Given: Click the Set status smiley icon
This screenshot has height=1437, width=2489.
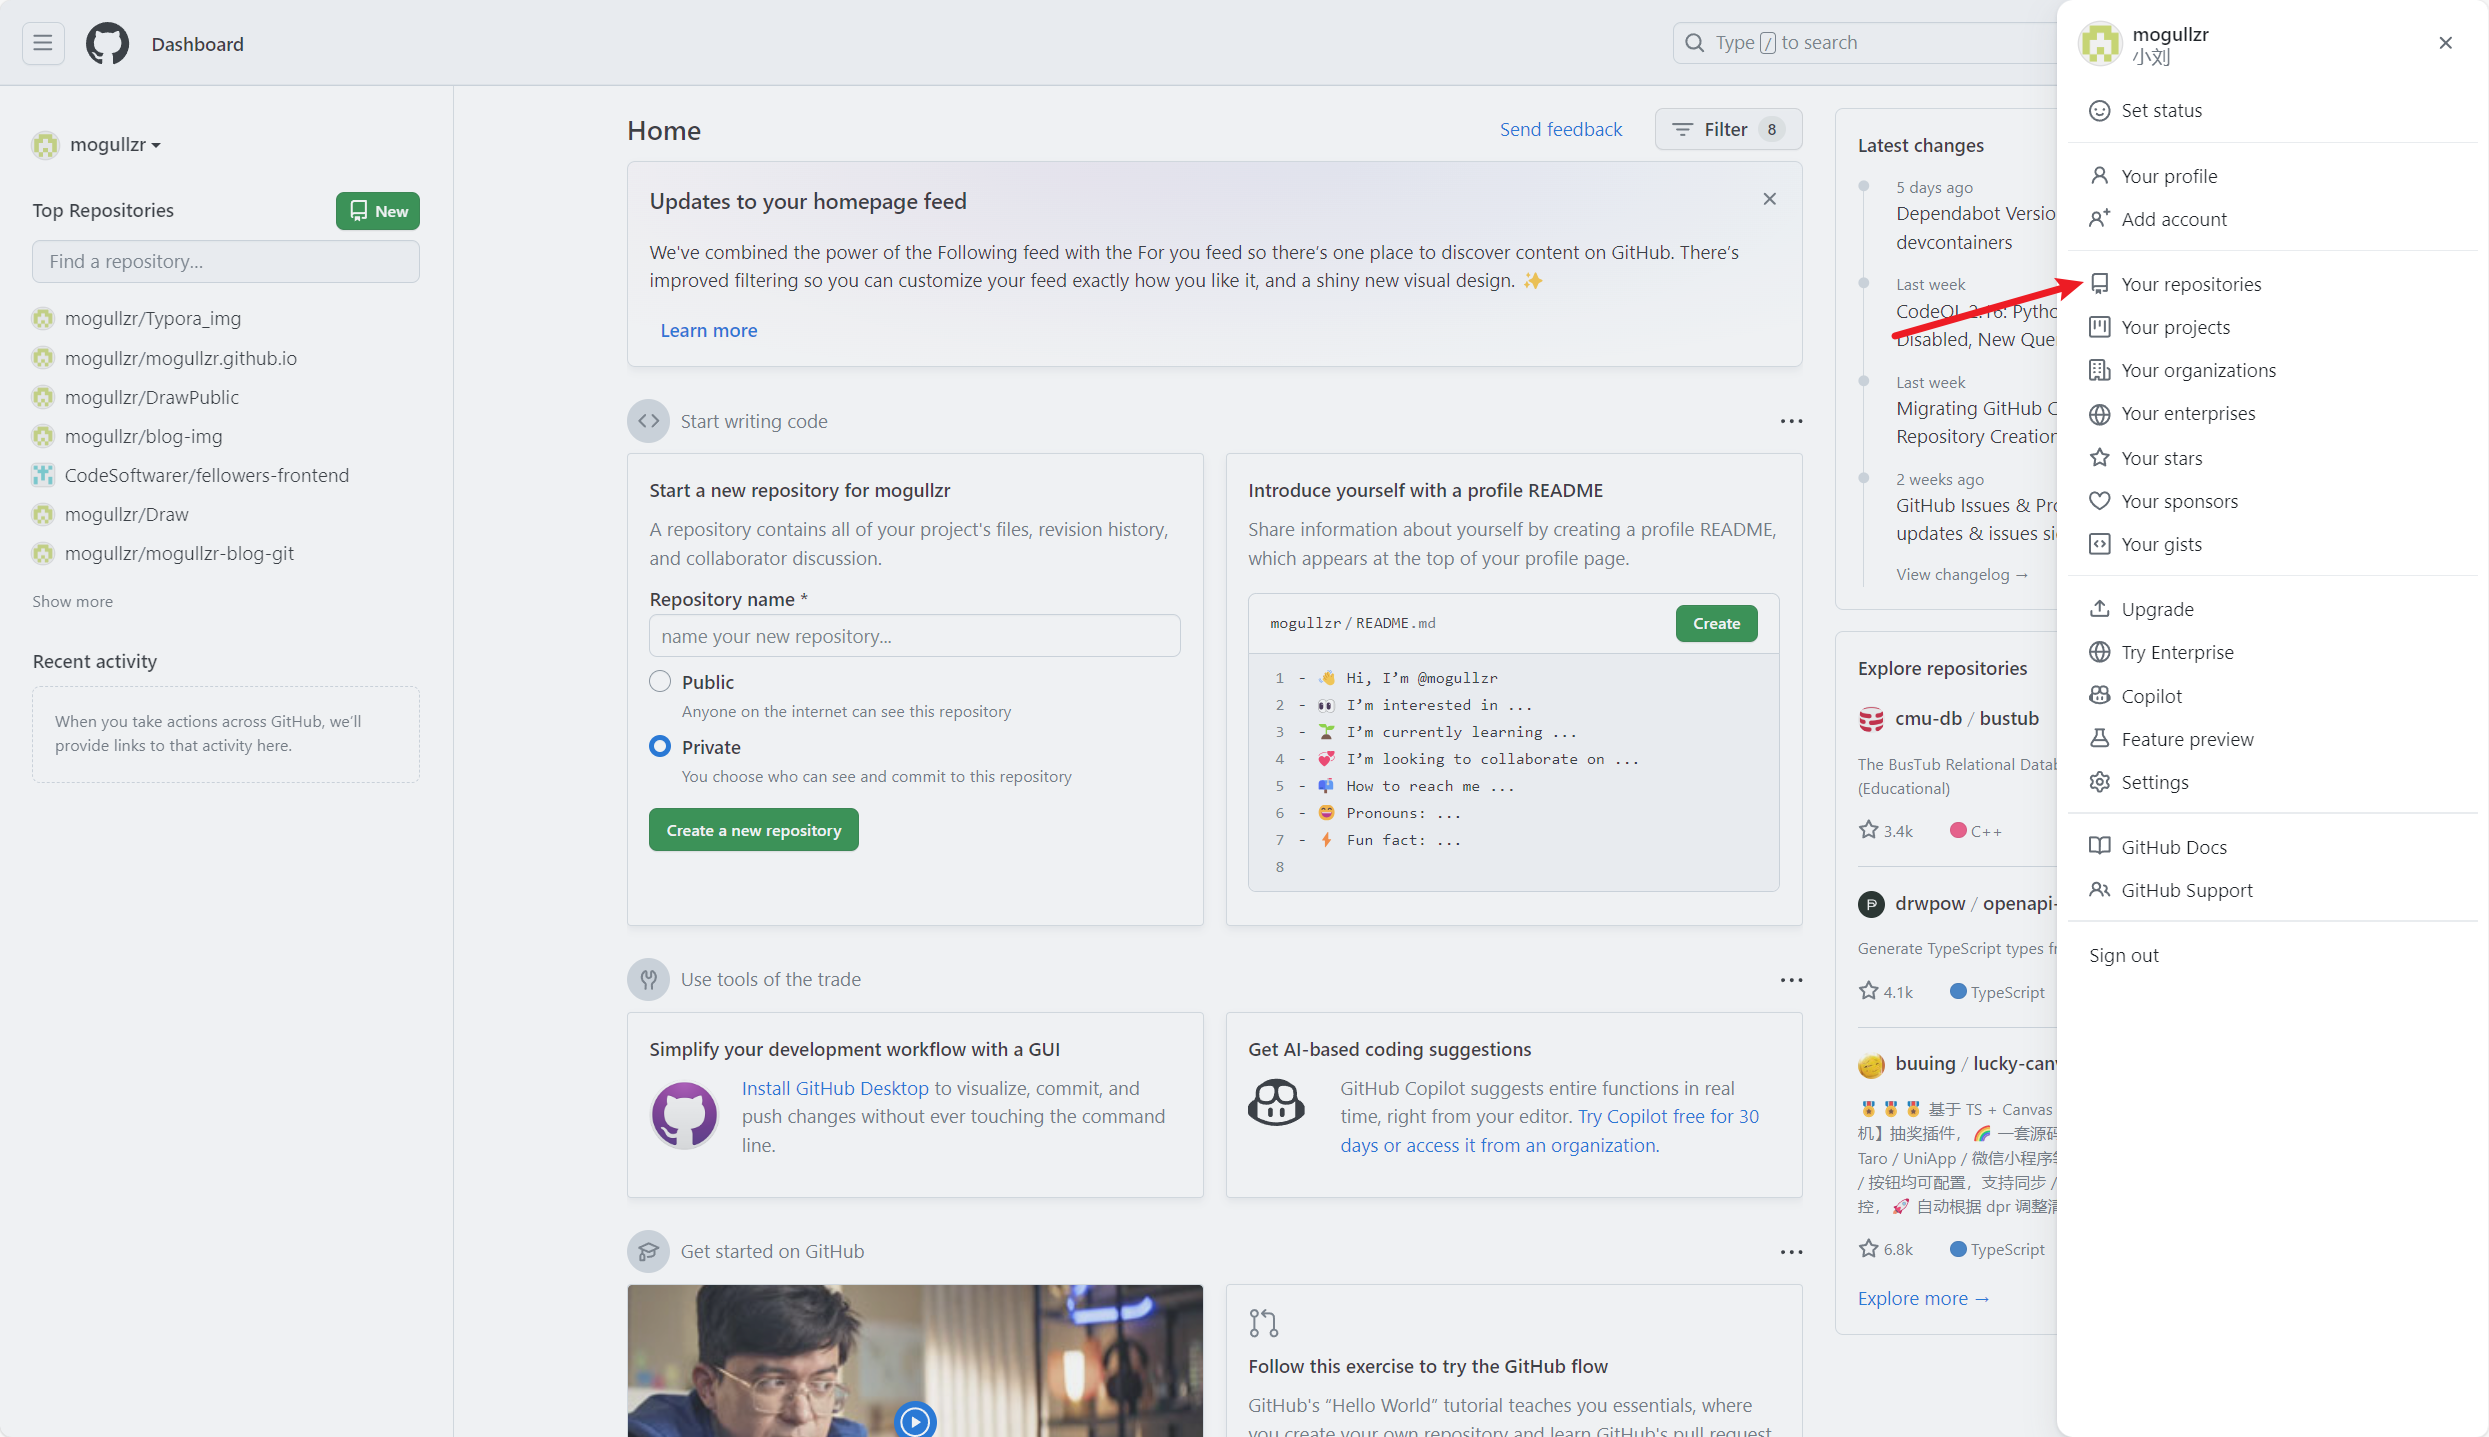Looking at the screenshot, I should point(2099,111).
